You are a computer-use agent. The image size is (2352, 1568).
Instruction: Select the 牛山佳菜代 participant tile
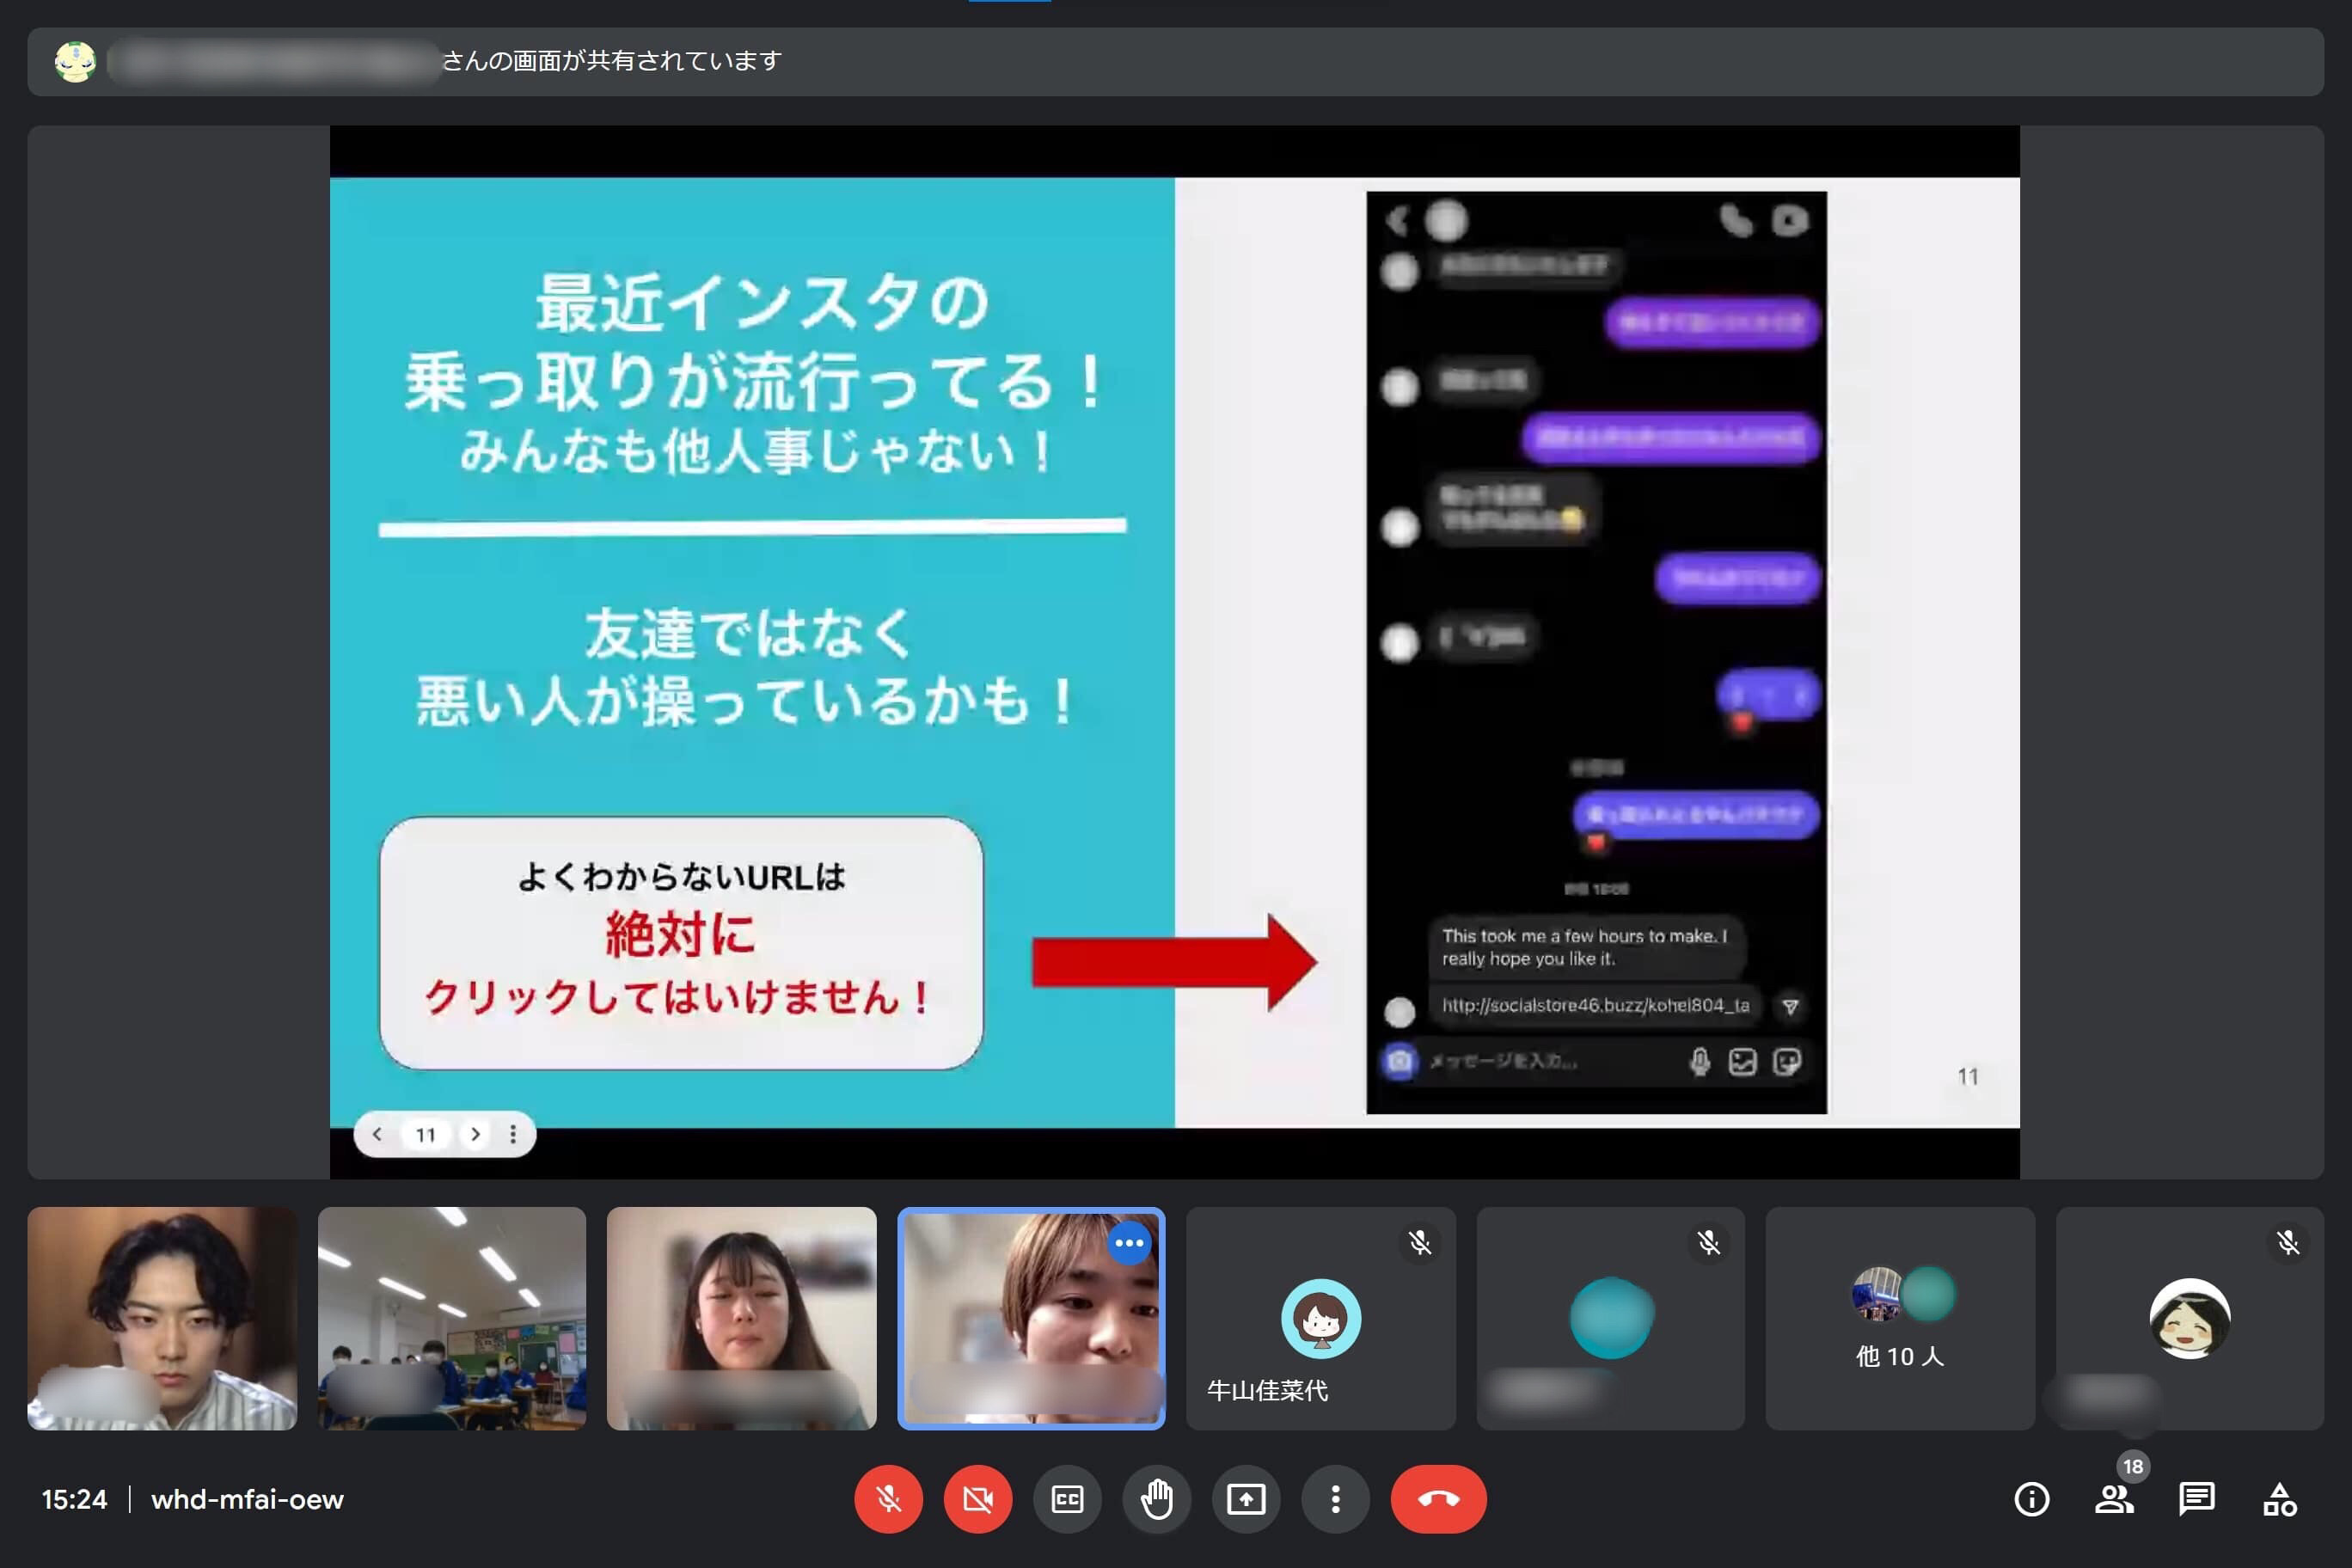point(1320,1318)
